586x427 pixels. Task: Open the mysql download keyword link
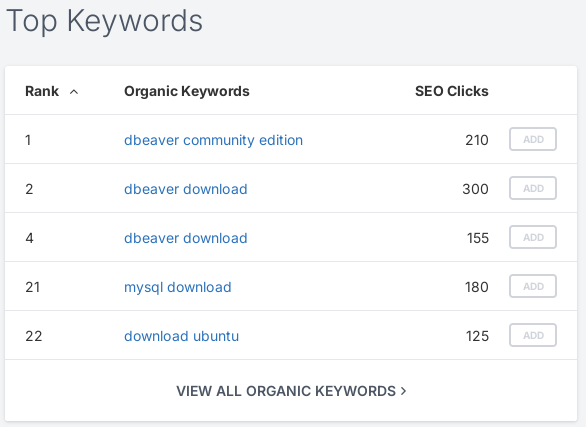tap(178, 287)
